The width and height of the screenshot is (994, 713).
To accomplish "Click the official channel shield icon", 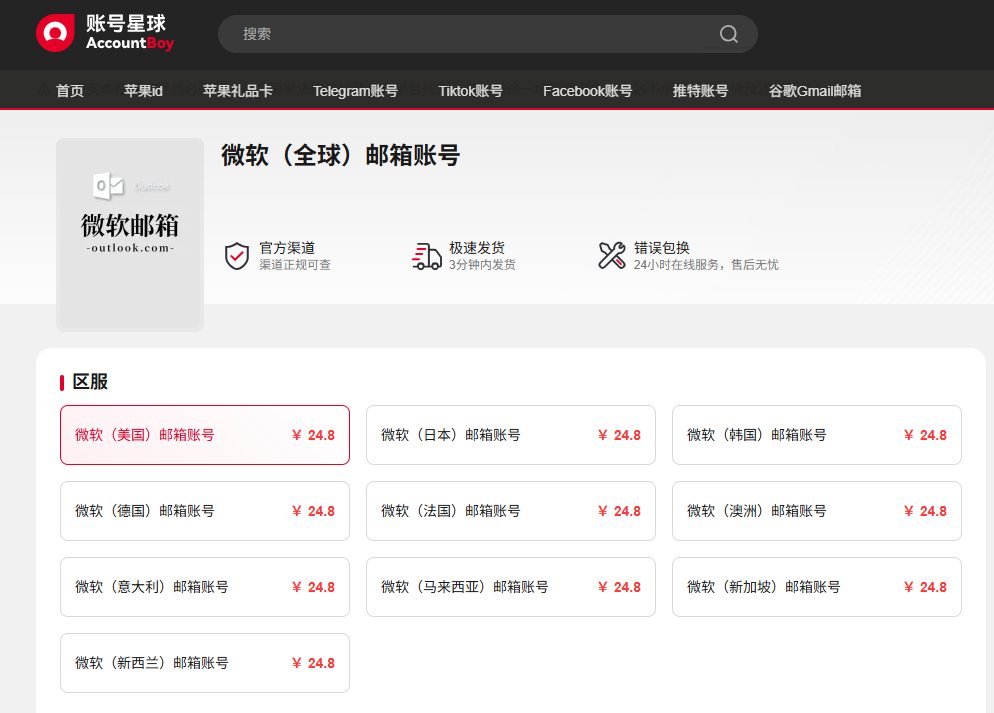I will [236, 256].
